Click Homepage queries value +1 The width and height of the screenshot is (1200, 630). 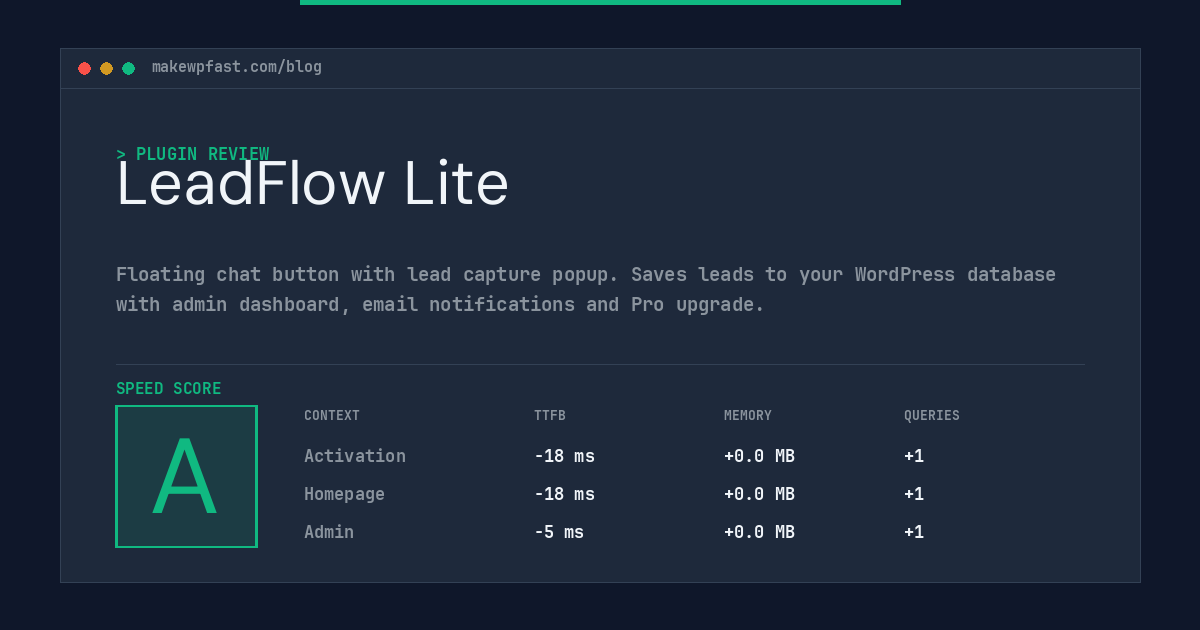[x=914, y=494]
